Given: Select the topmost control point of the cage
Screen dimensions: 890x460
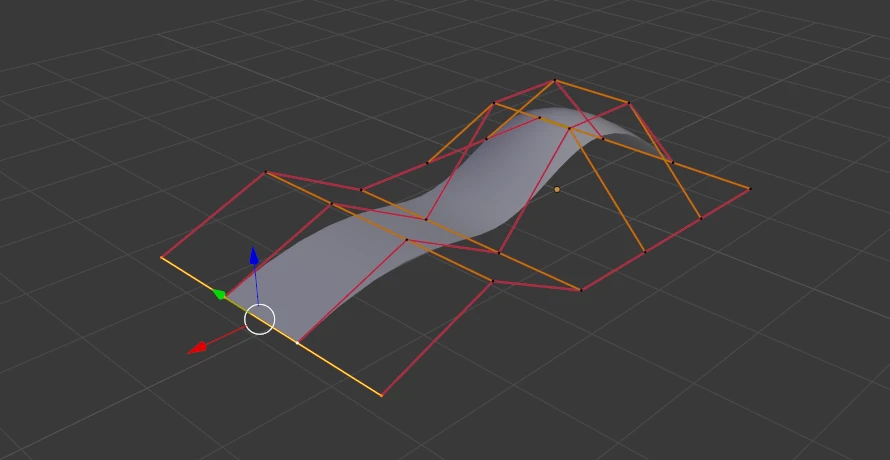Looking at the screenshot, I should (555, 81).
